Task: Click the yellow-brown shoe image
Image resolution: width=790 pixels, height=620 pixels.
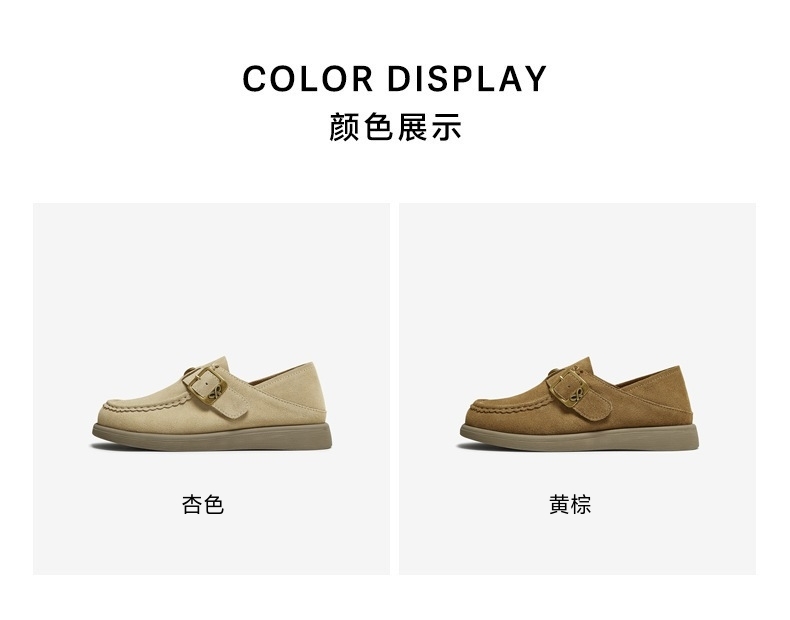Action: pyautogui.click(x=579, y=404)
